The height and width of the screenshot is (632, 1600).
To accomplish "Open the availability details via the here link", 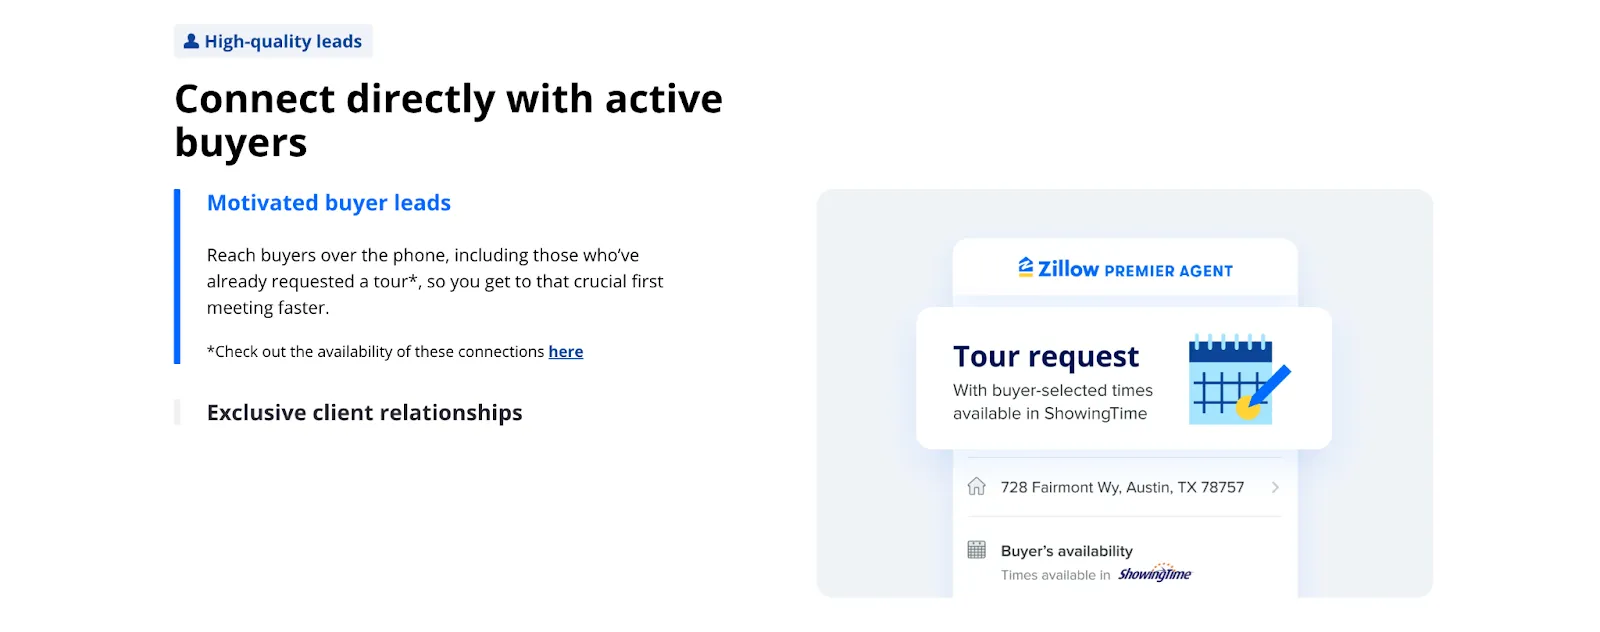I will tap(565, 351).
